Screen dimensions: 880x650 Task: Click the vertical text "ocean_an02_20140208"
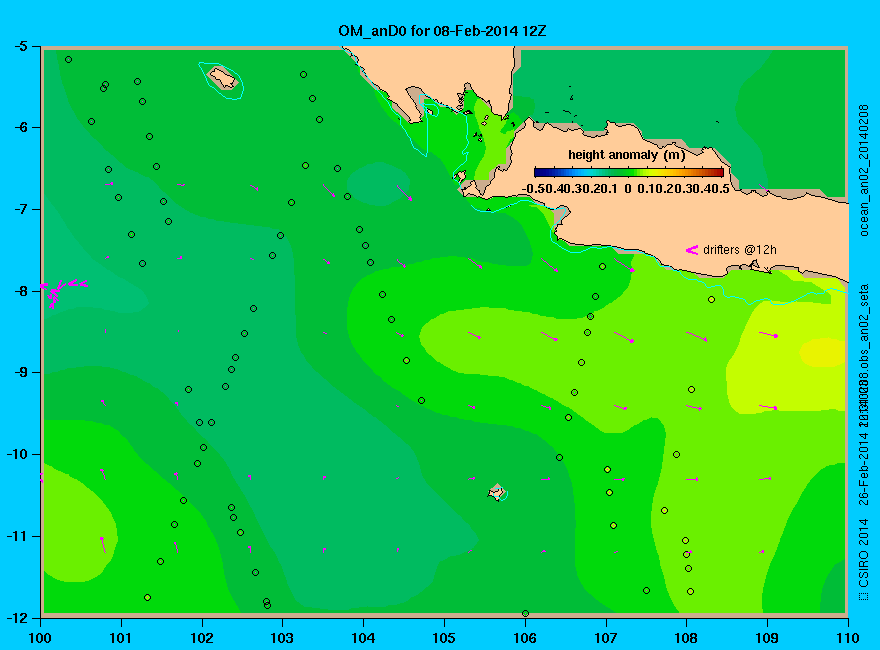tap(864, 170)
